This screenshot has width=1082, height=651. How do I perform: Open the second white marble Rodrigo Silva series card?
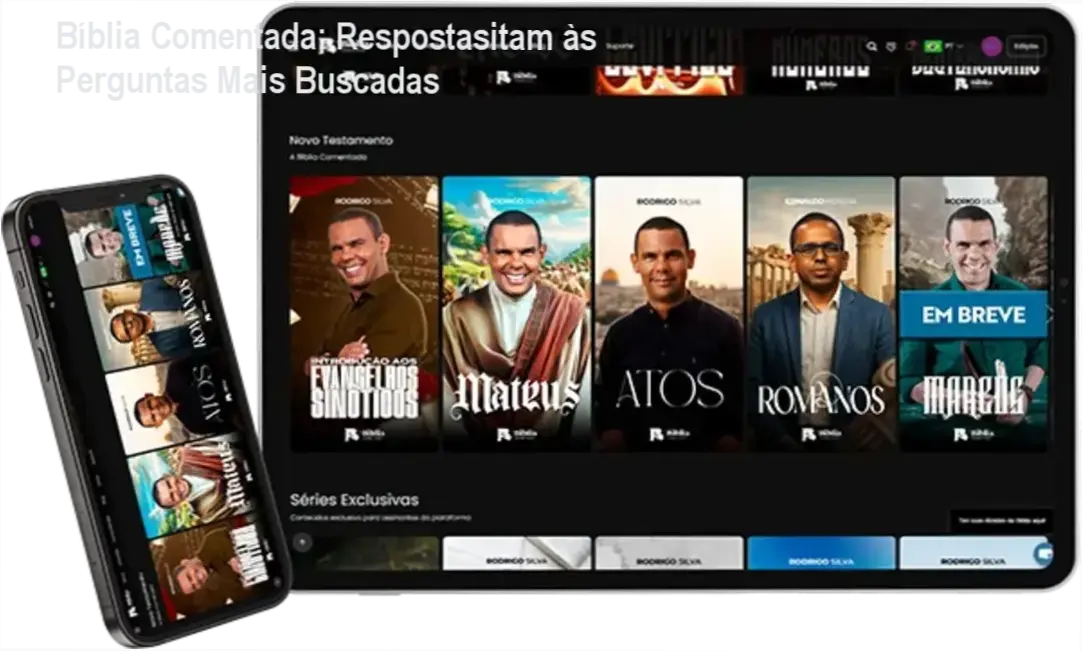click(x=669, y=553)
